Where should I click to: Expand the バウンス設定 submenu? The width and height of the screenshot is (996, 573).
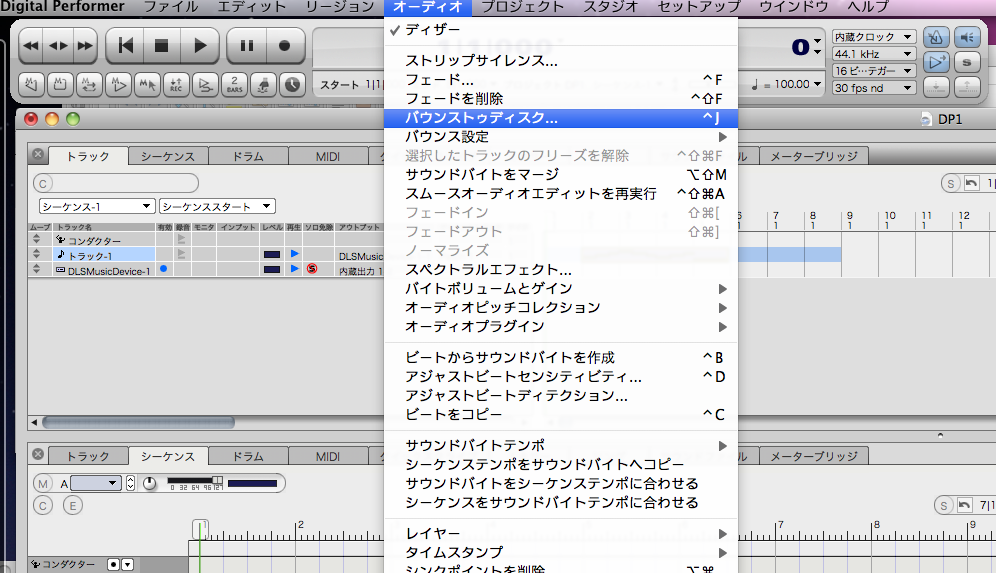561,137
